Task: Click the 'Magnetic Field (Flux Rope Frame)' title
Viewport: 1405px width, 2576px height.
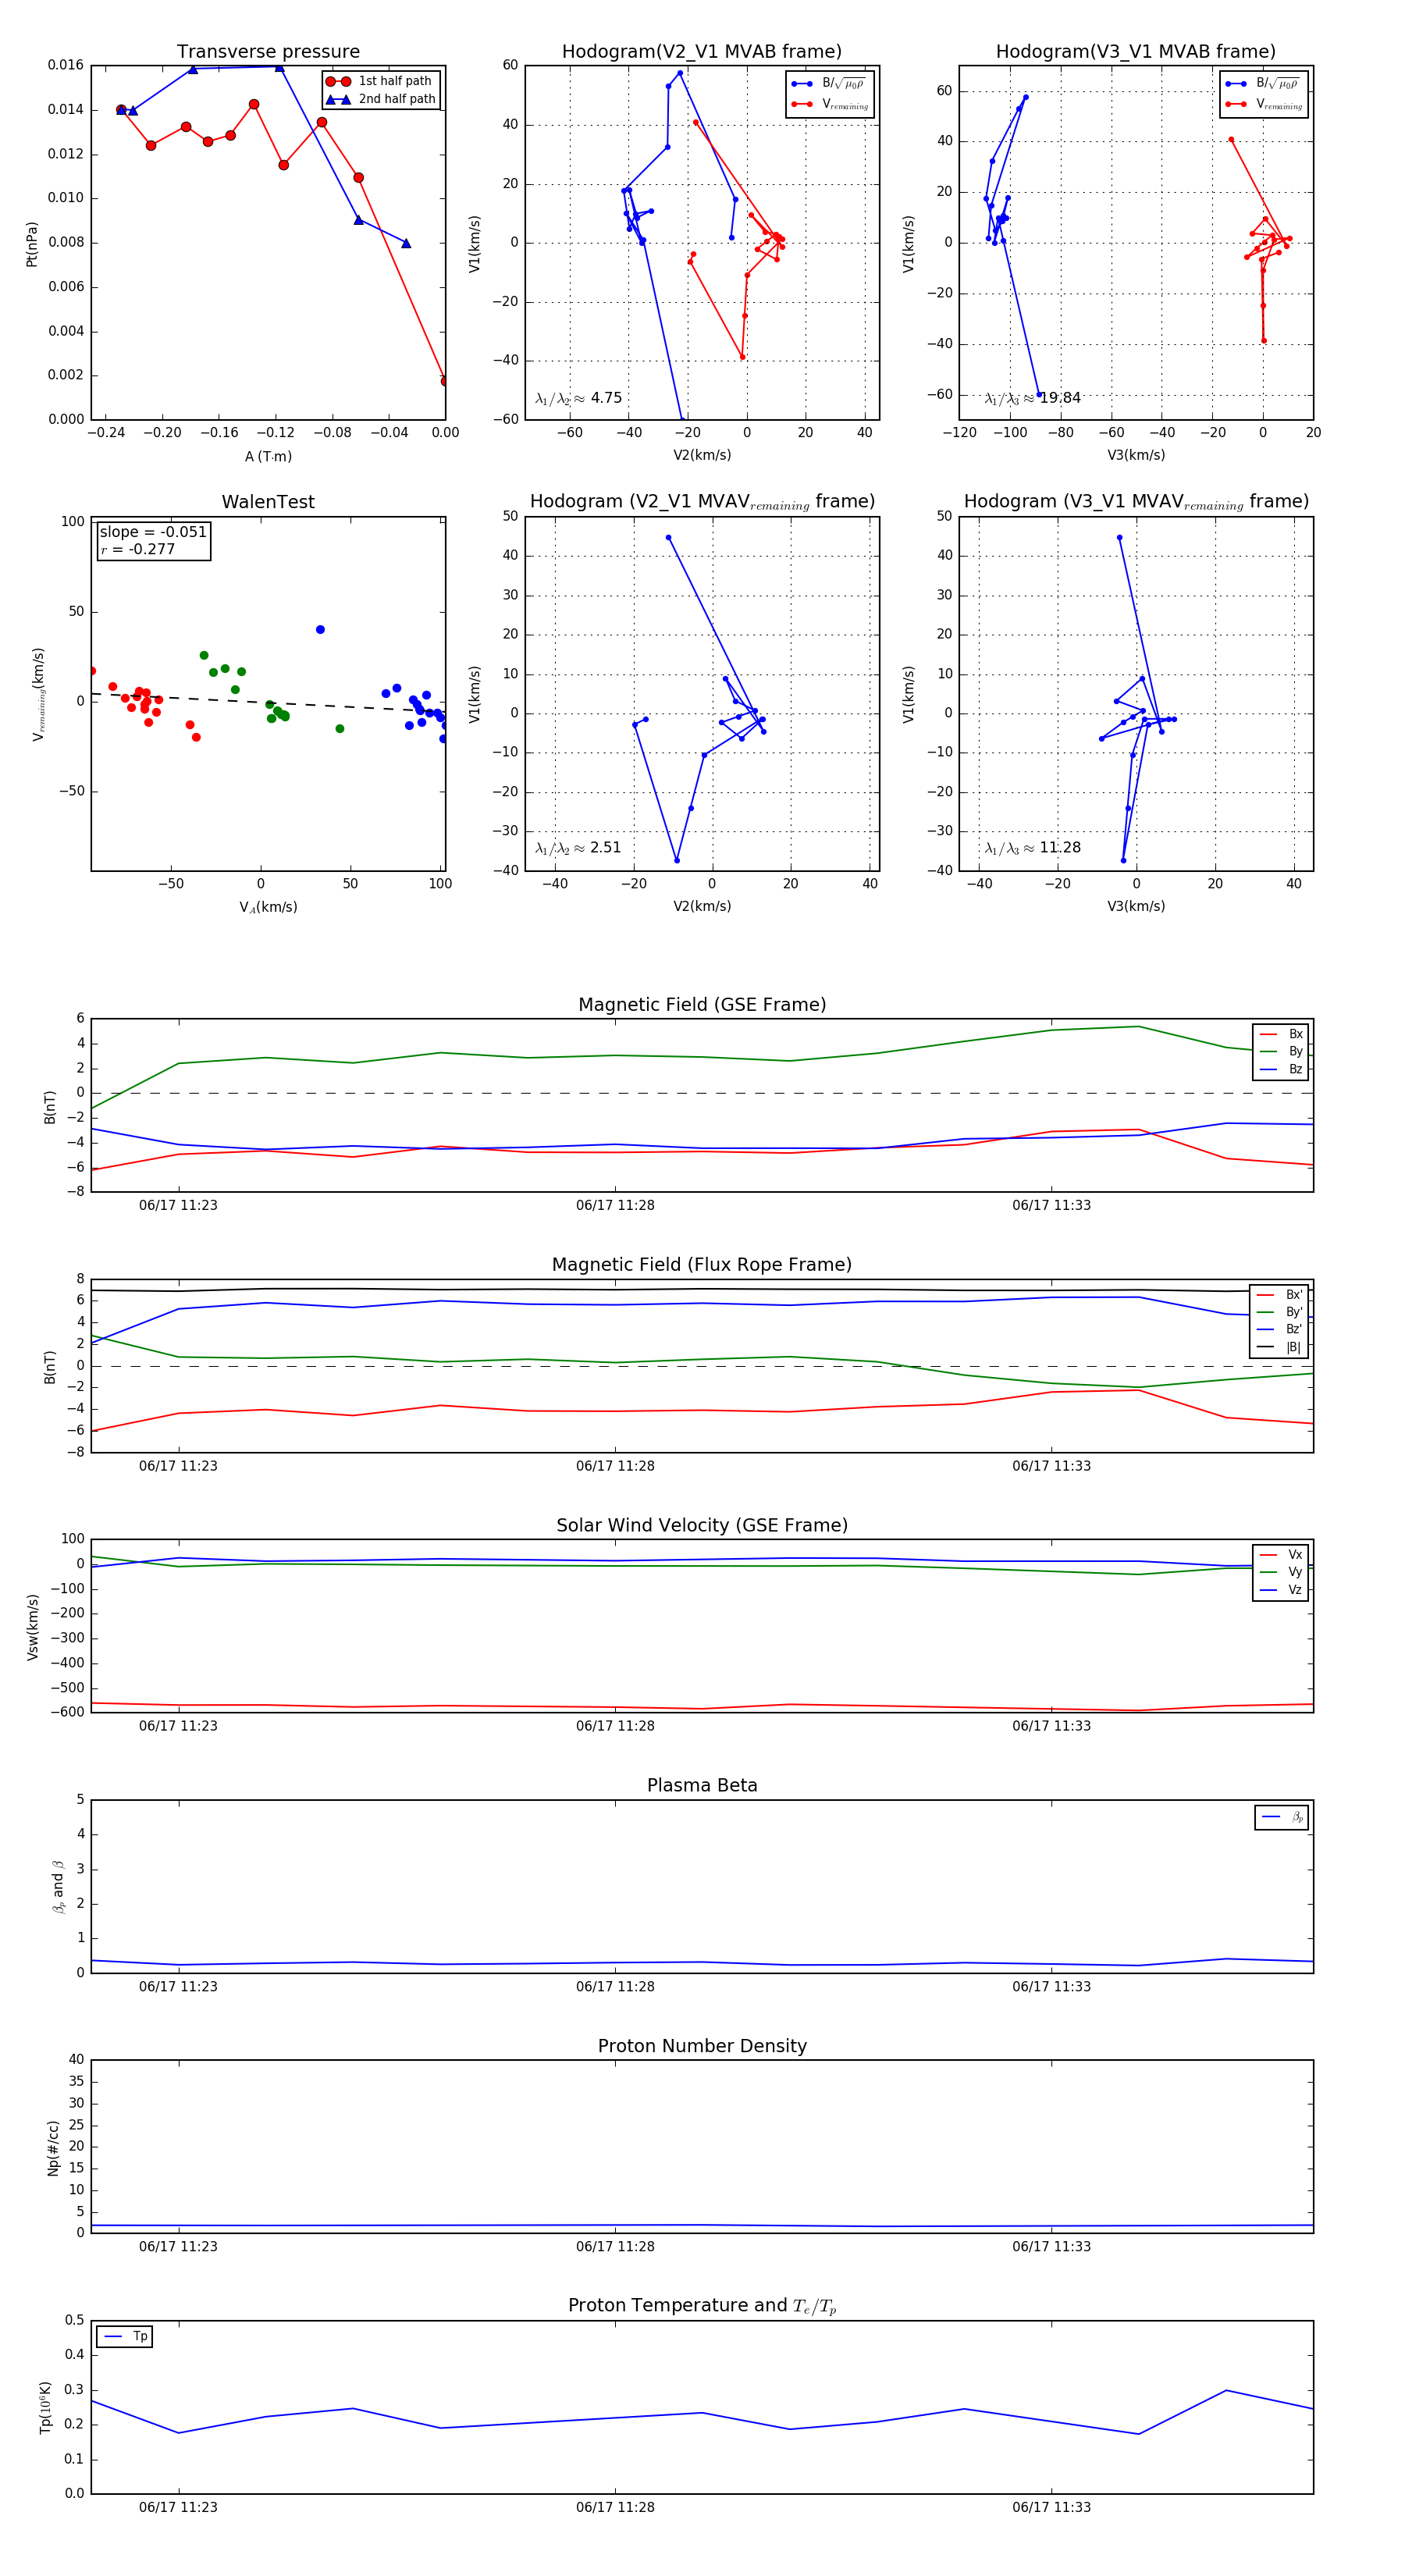Action: (702, 1265)
